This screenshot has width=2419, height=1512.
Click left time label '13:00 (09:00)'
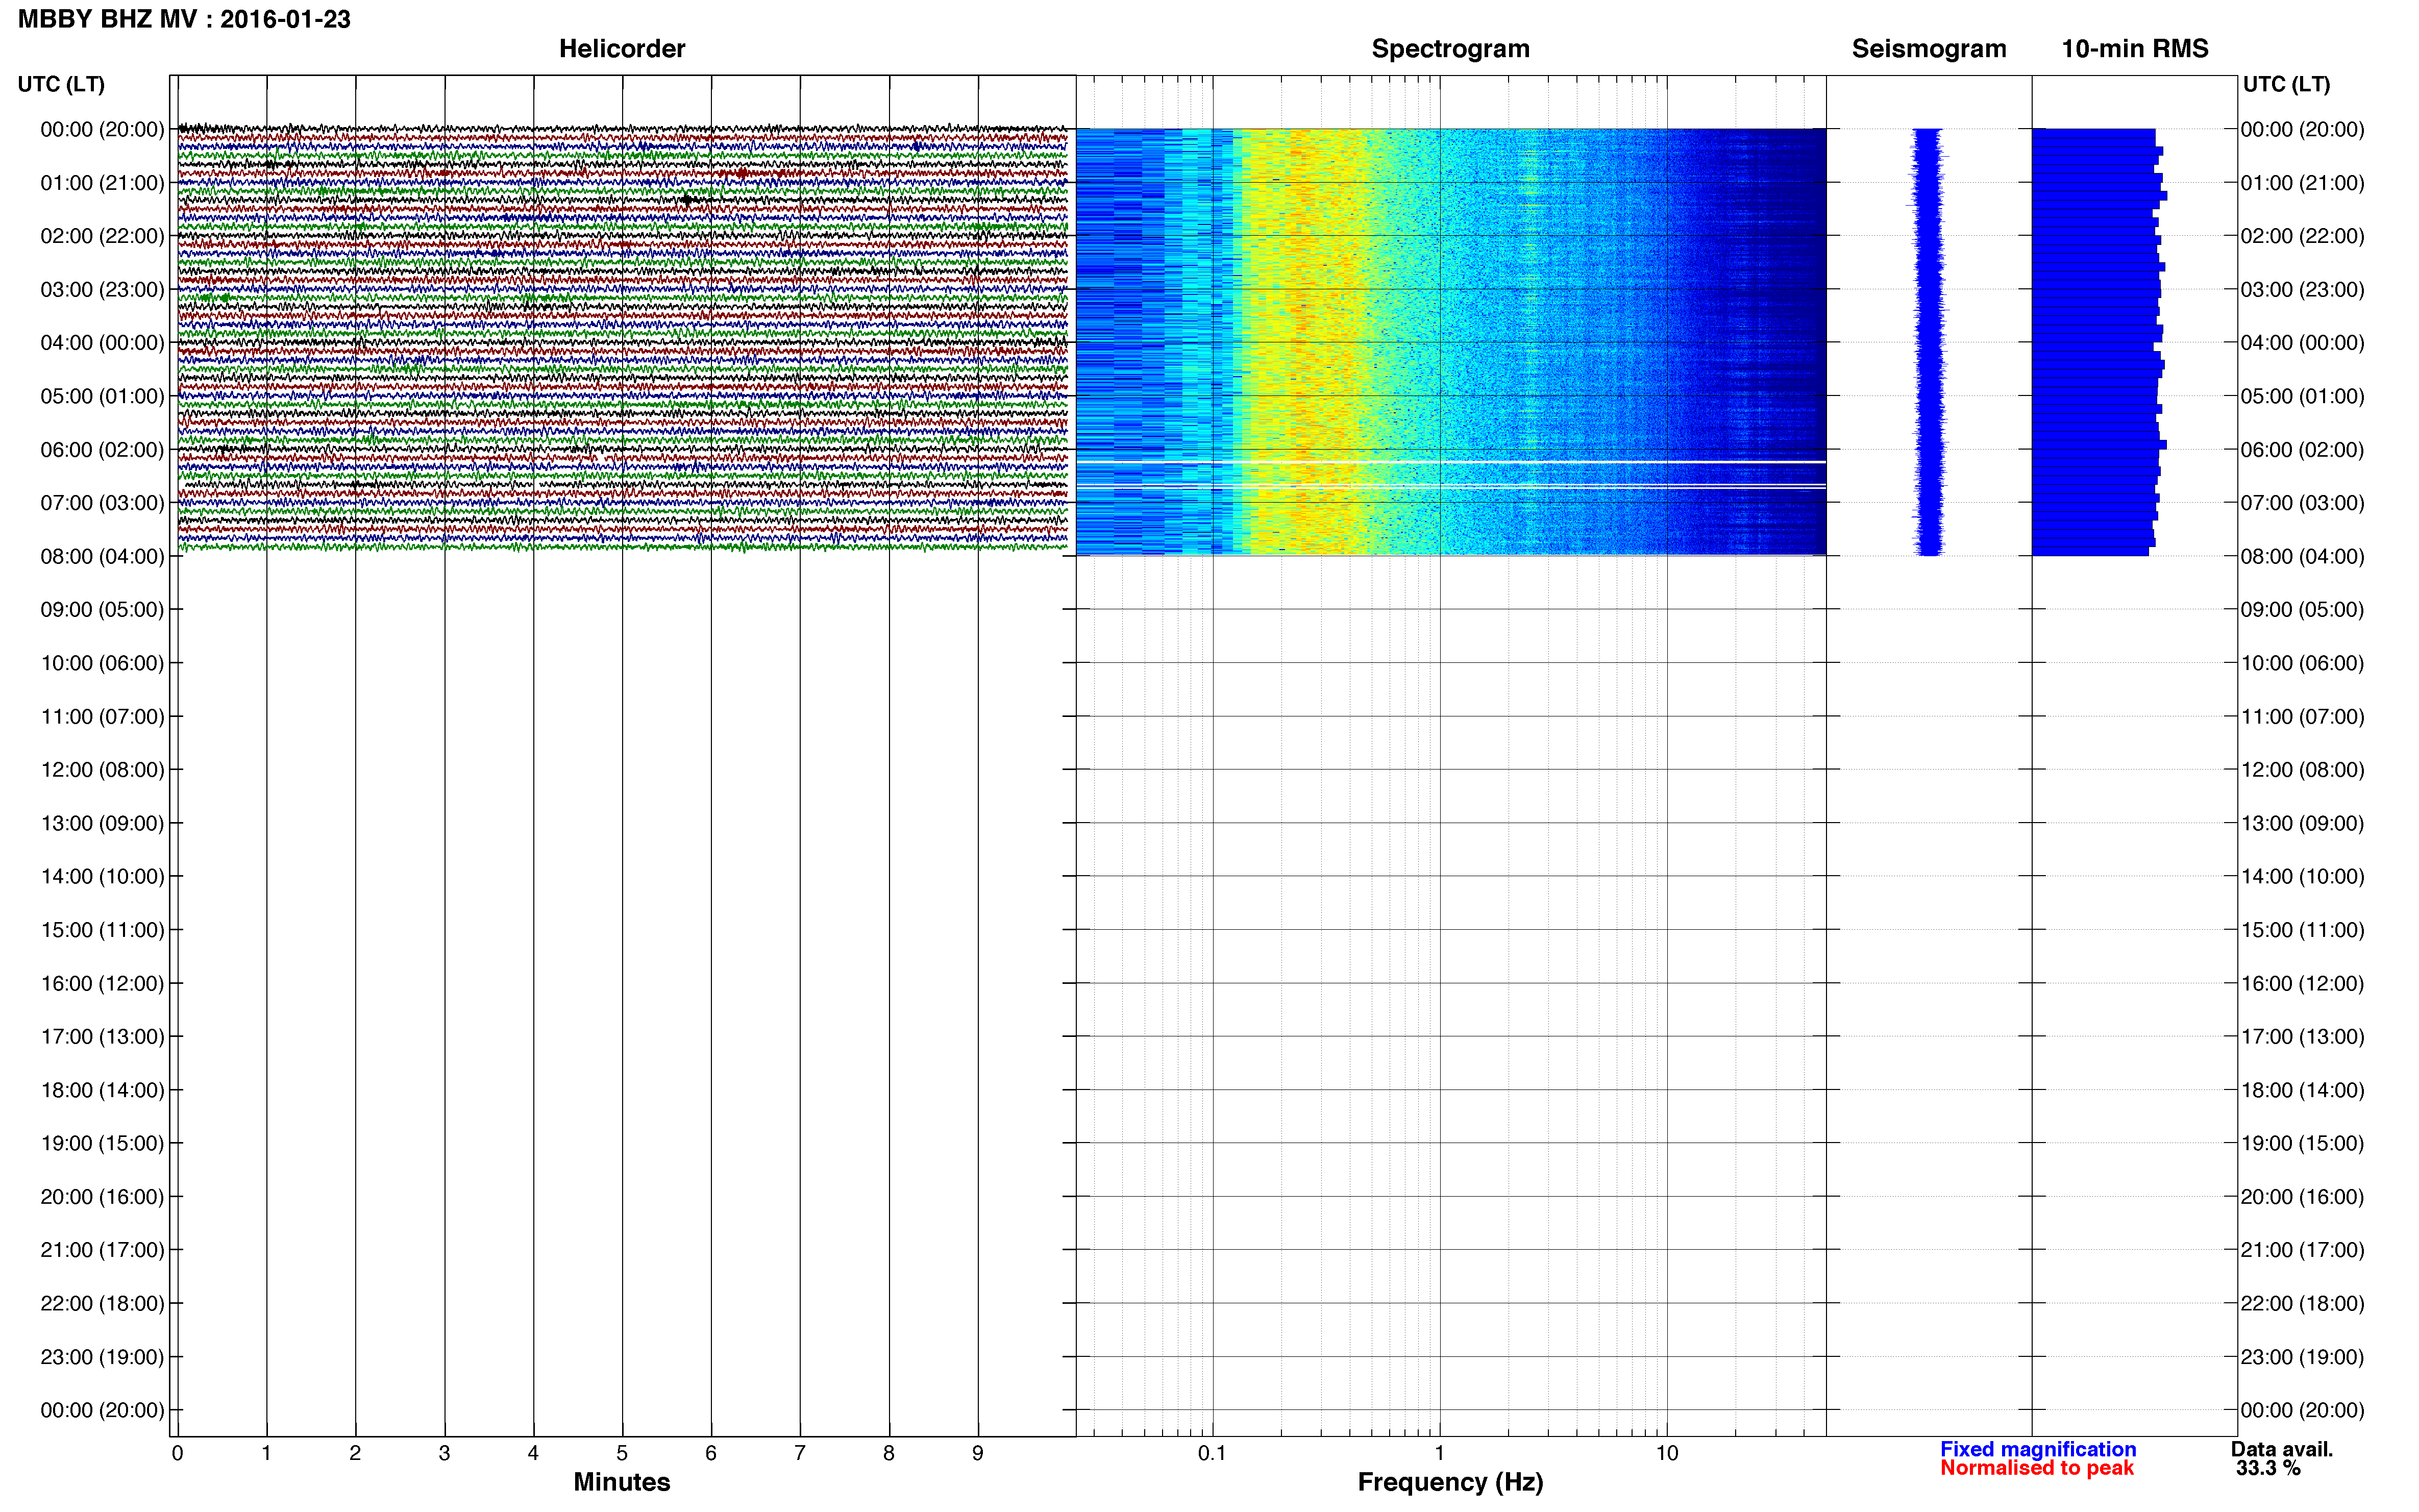(x=102, y=823)
